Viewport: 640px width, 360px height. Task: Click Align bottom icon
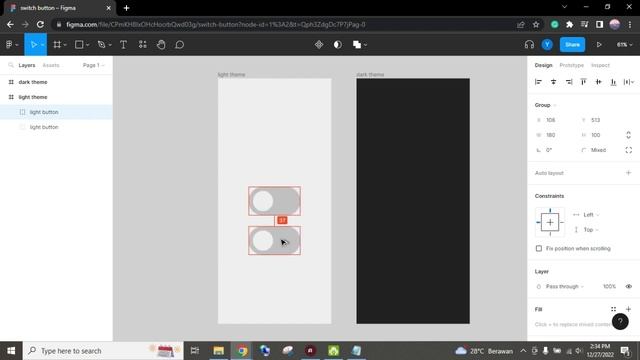click(x=613, y=82)
